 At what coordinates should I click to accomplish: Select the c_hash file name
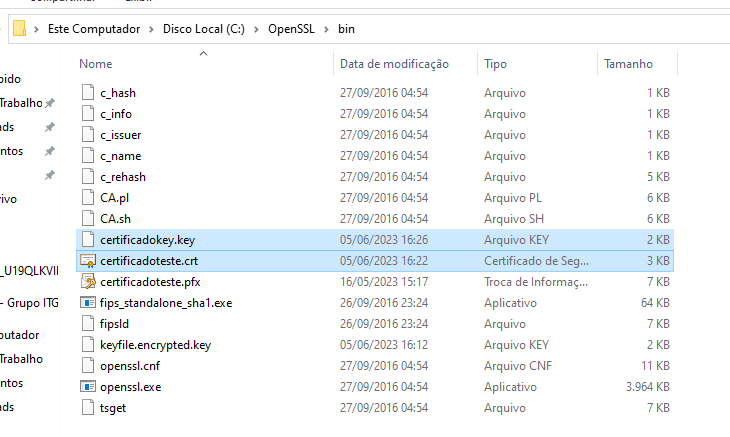(118, 93)
